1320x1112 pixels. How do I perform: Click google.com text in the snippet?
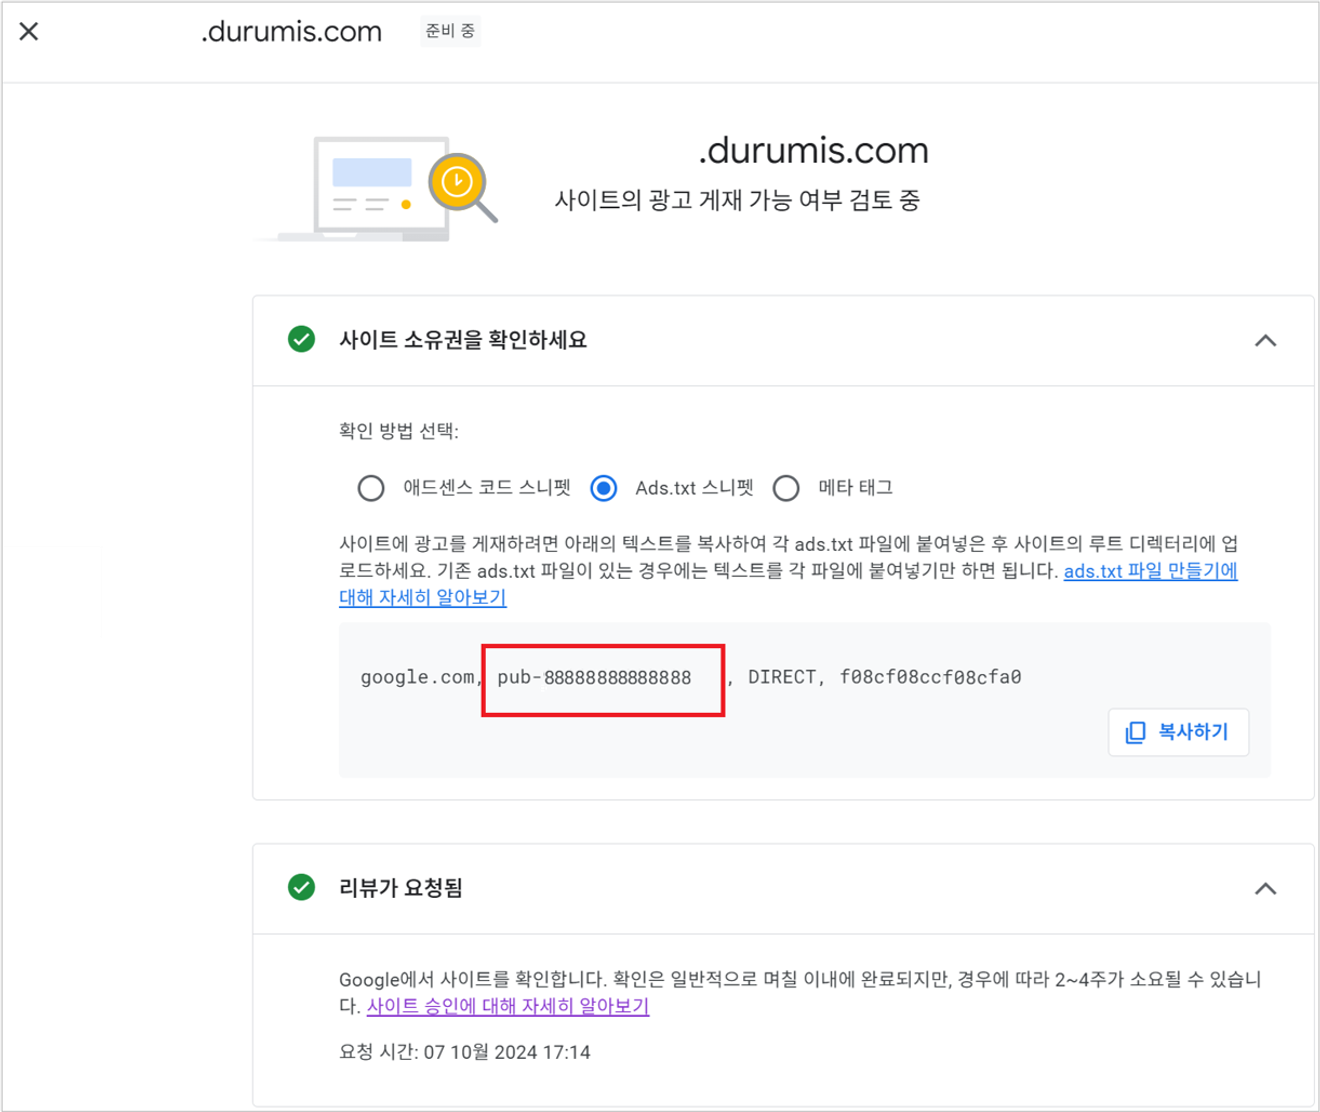point(417,677)
